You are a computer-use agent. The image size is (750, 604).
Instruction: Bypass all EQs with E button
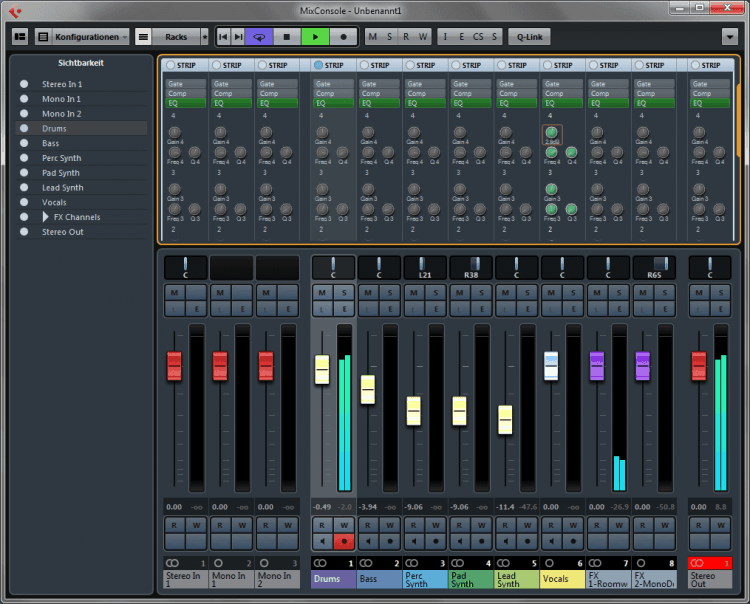point(462,37)
